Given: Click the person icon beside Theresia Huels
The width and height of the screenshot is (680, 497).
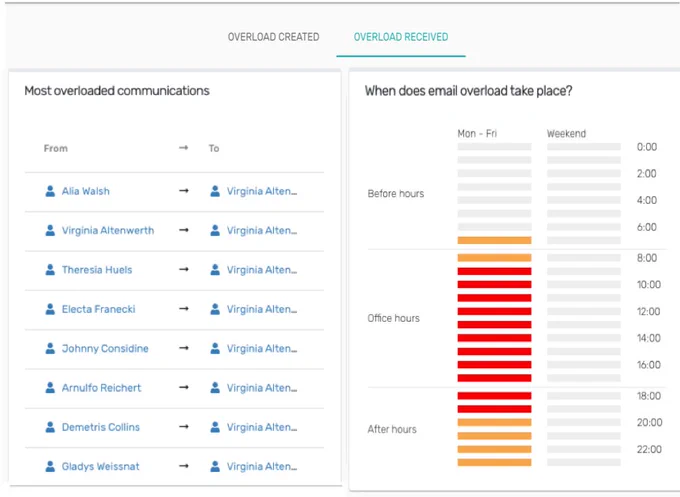Looking at the screenshot, I should coord(50,270).
